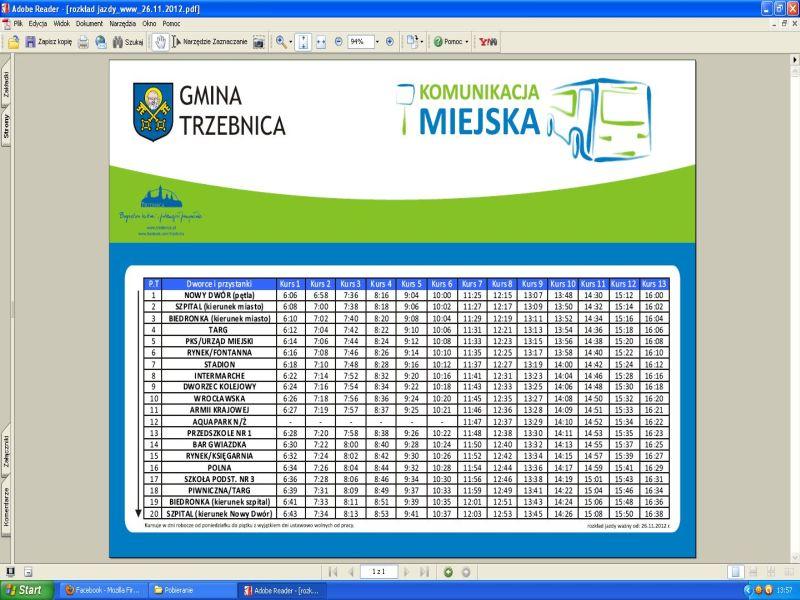This screenshot has width=800, height=600.
Task: Expand the 94% zoom level dropdown
Action: point(375,42)
